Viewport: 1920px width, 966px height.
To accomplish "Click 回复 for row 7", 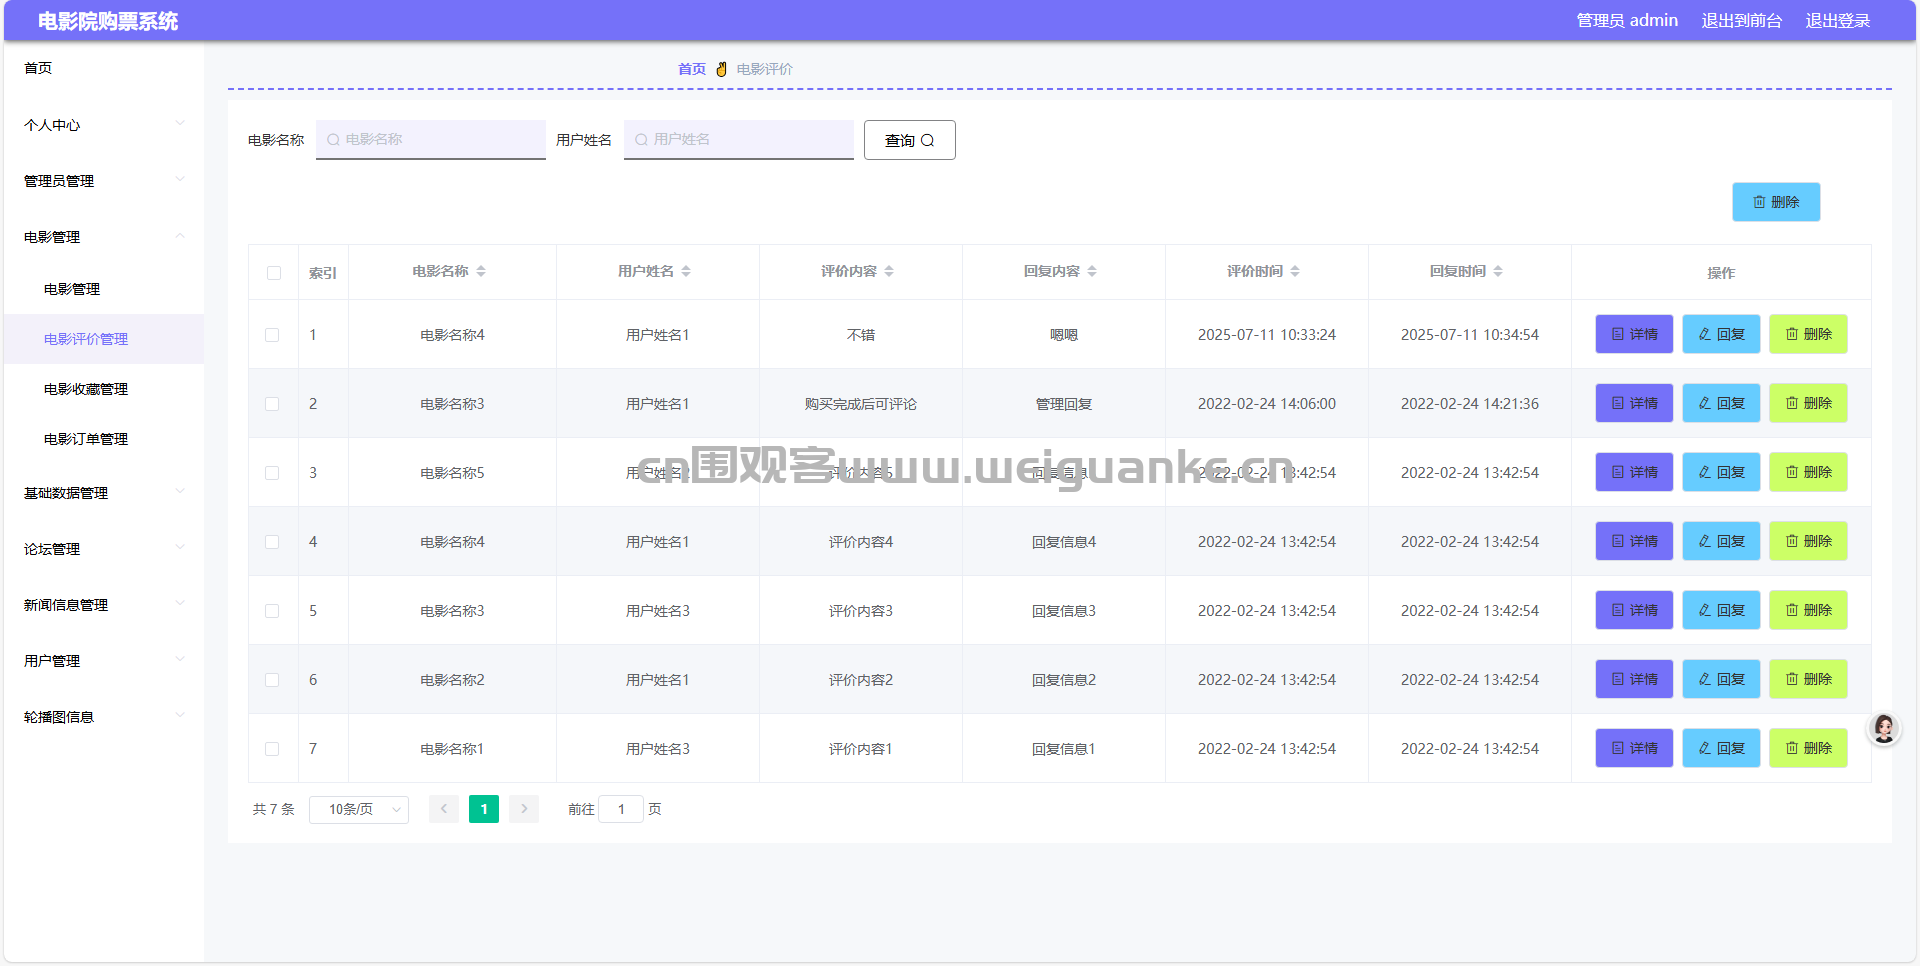I will (1721, 748).
